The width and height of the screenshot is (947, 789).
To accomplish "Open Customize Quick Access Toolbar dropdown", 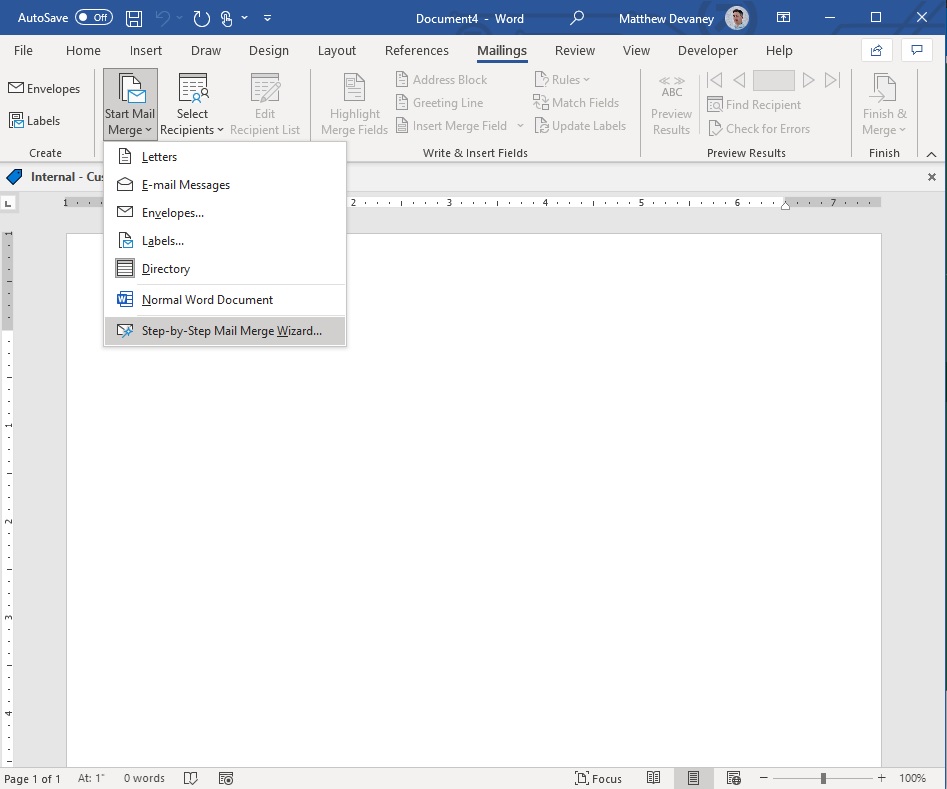I will 267,18.
